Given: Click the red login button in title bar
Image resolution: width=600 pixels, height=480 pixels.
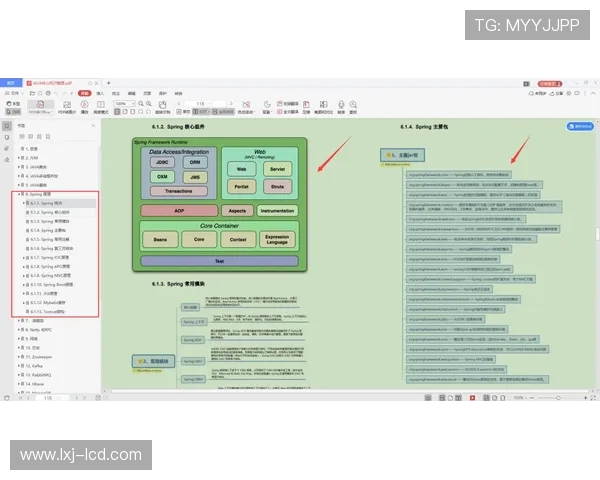Looking at the screenshot, I should (x=550, y=83).
